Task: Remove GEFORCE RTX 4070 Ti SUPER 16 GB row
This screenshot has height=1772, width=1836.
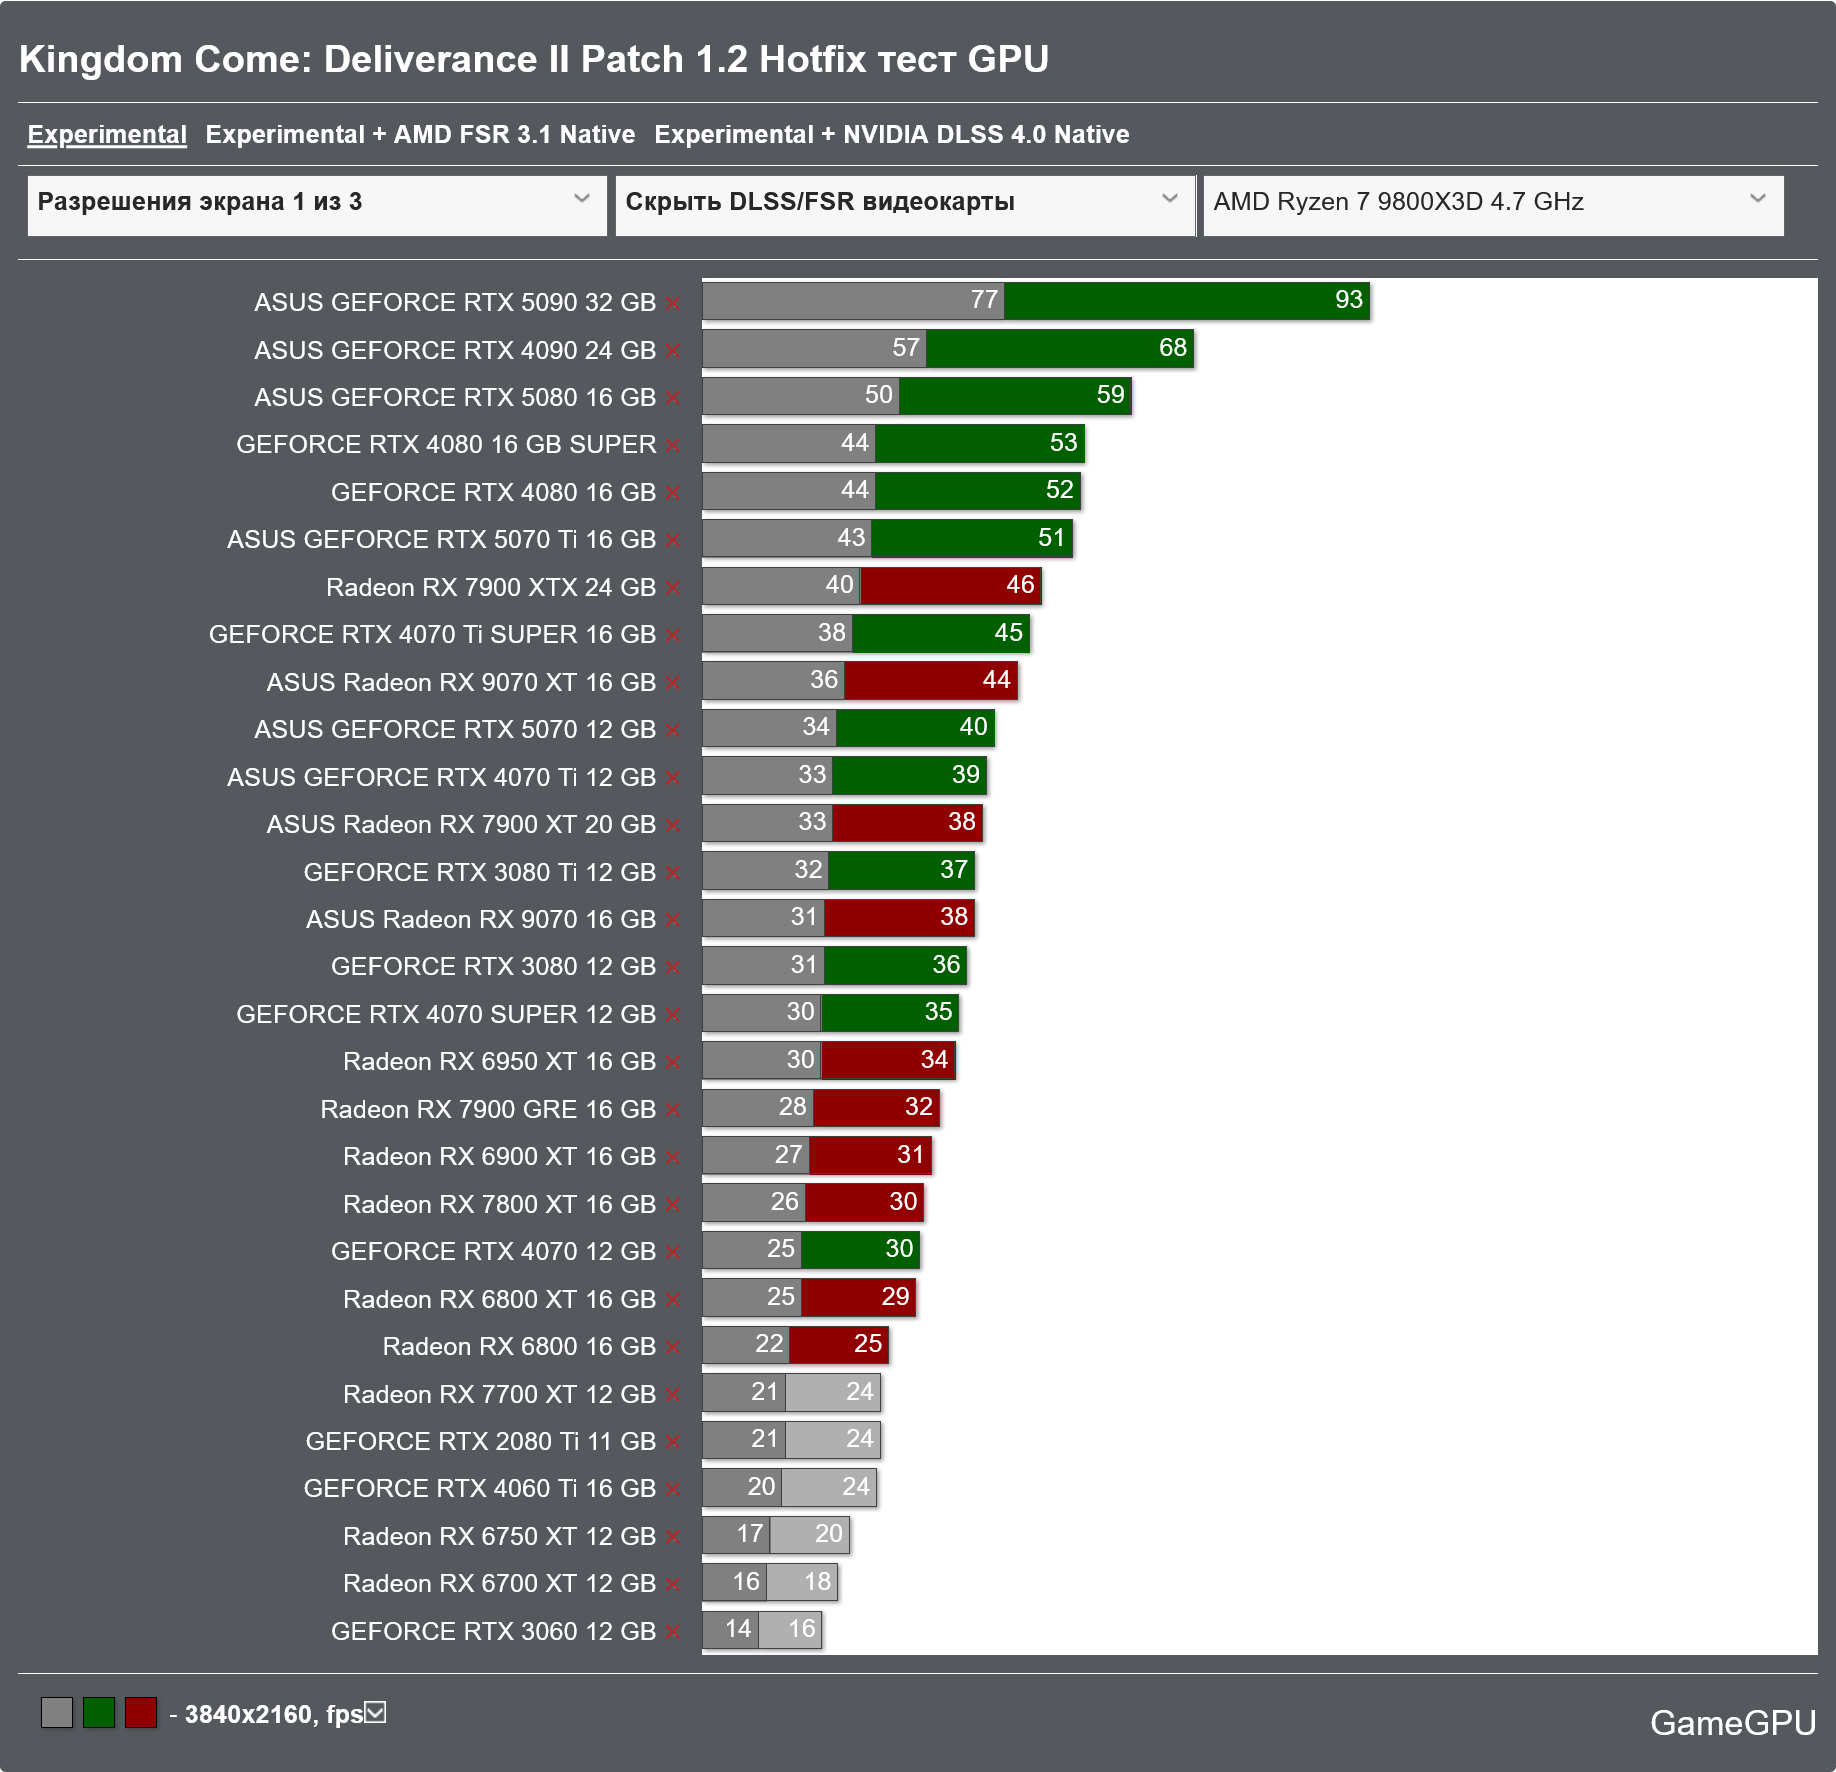Action: (673, 635)
